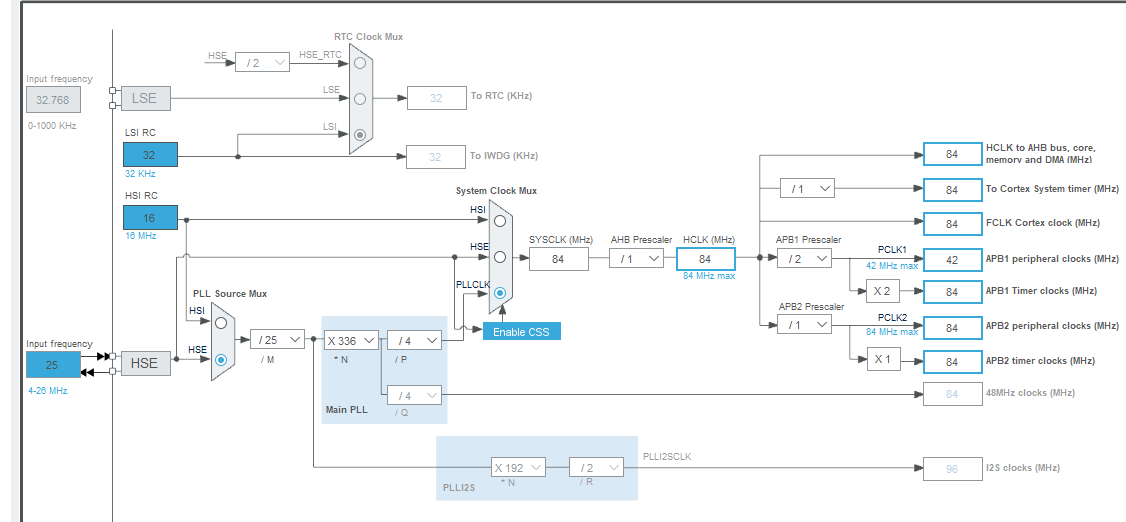Click the LSE oscillator block
This screenshot has height=522, width=1126.
point(145,98)
